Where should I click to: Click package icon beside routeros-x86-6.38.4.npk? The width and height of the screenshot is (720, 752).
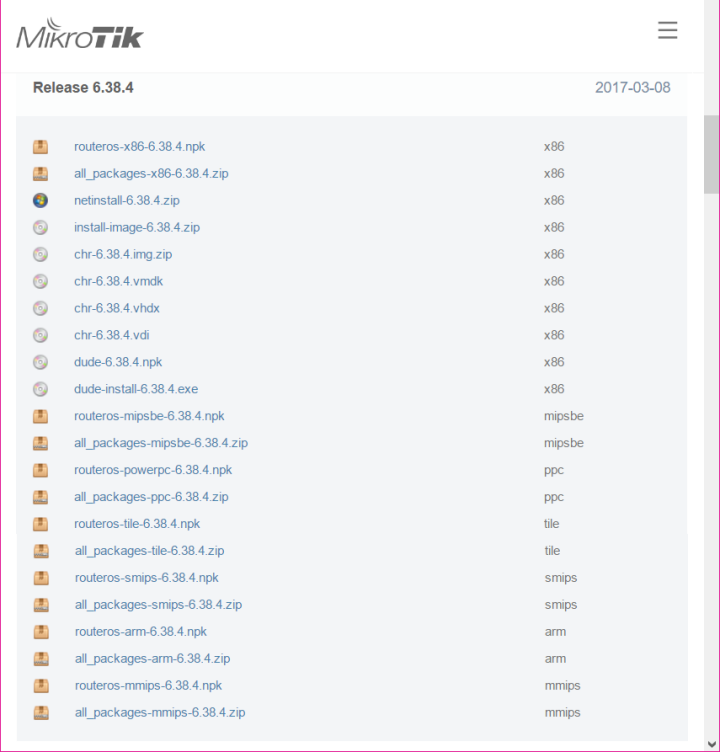[40, 146]
